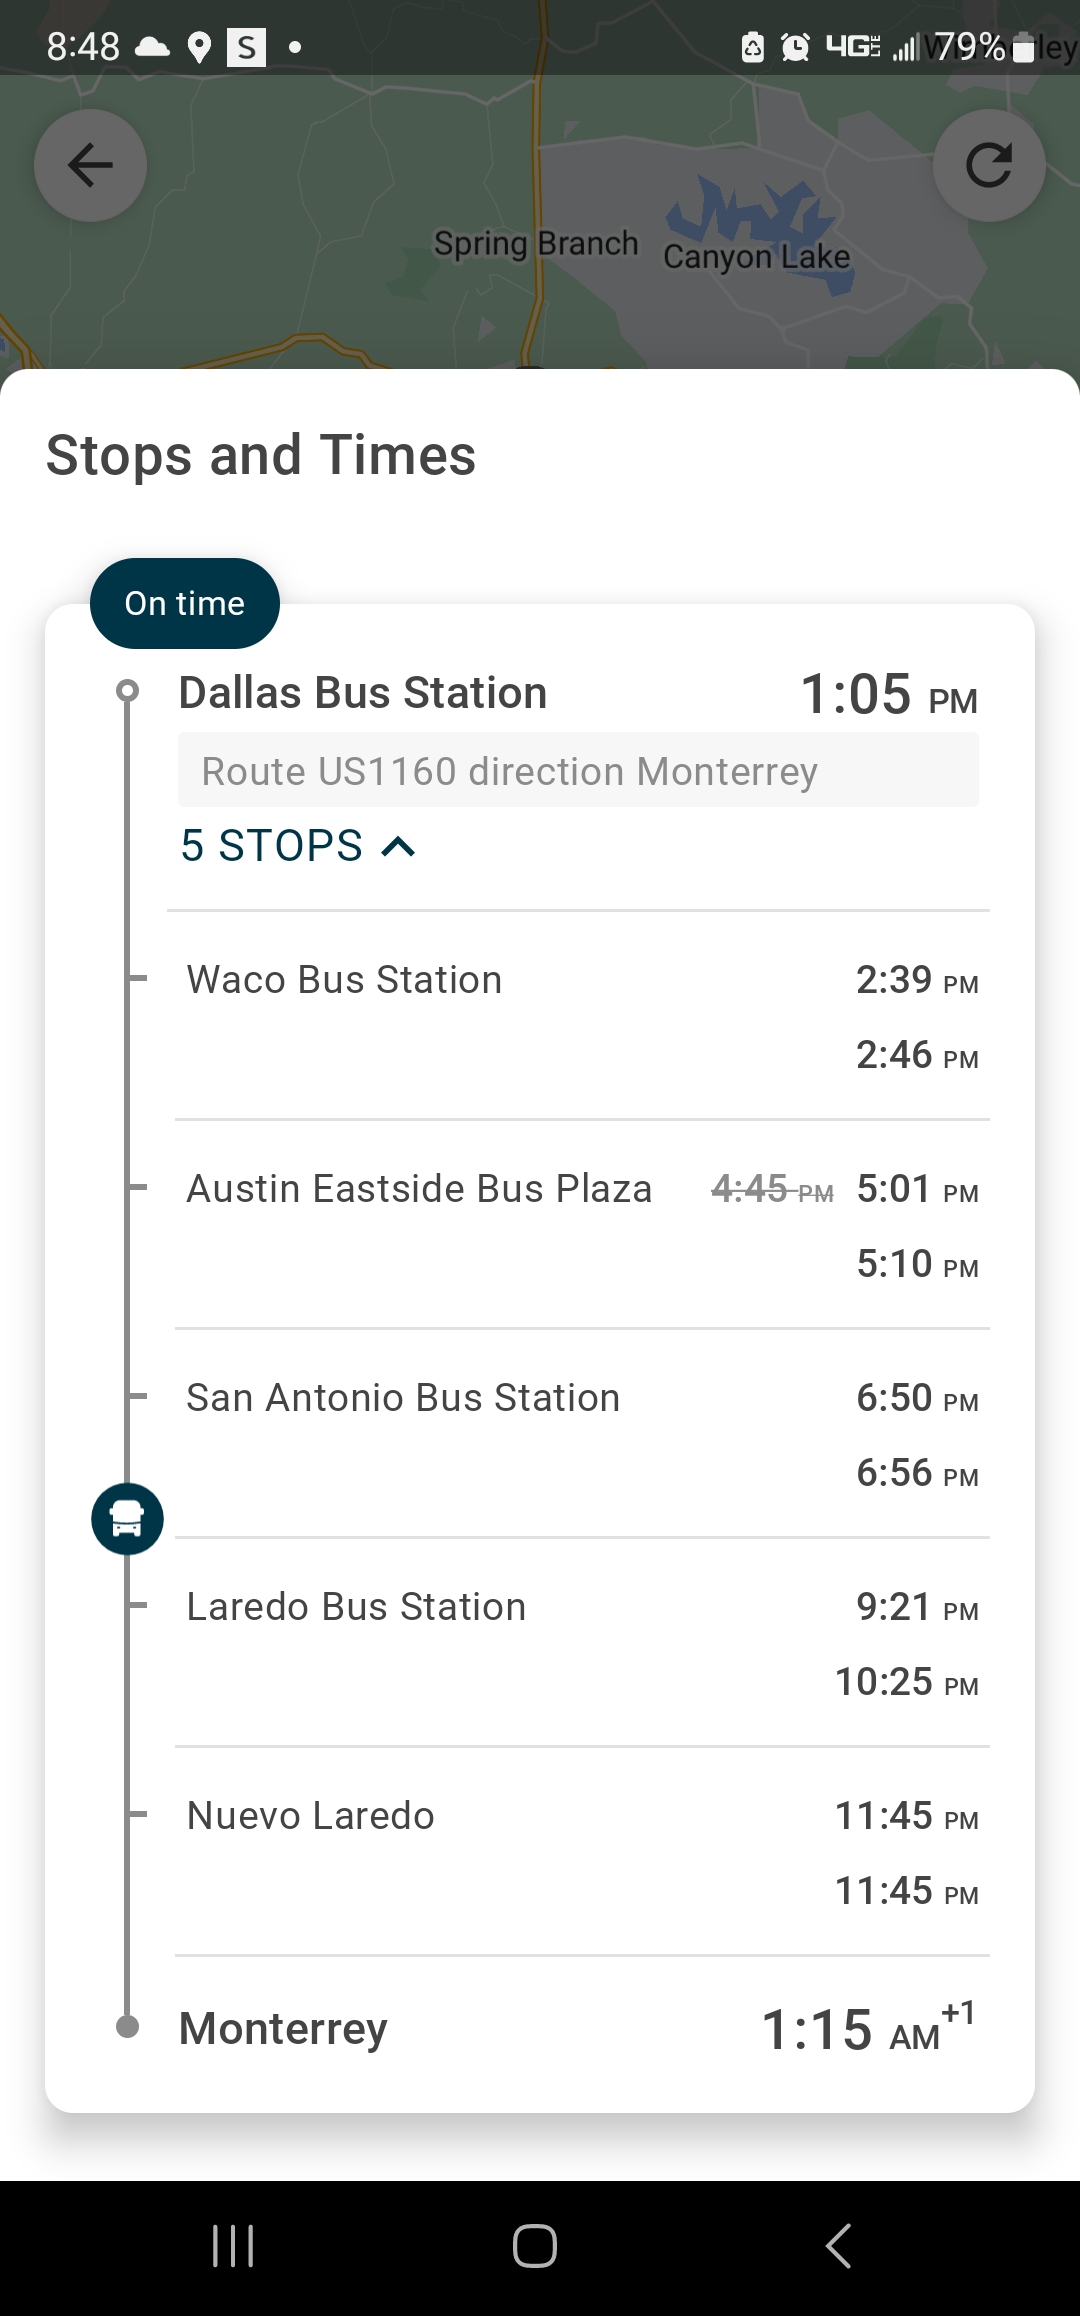Open Android recent apps button
1080x2316 pixels.
(x=233, y=2246)
